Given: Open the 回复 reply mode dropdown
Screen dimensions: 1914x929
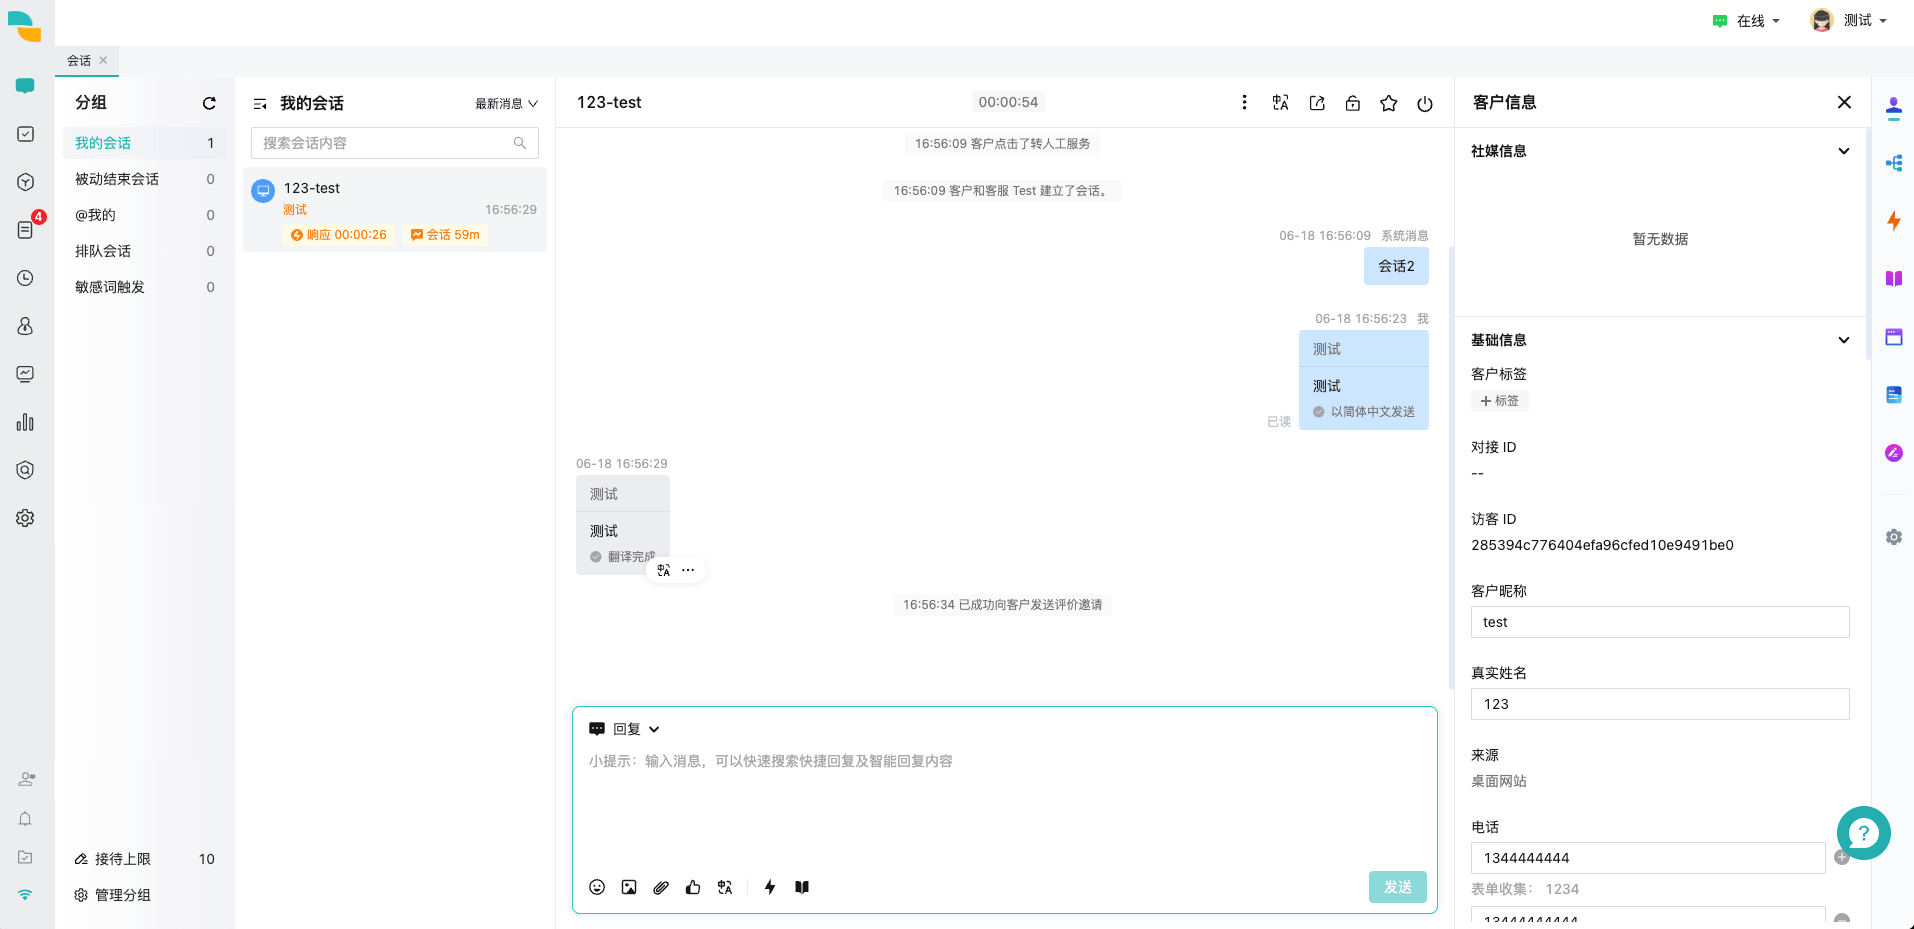Looking at the screenshot, I should tap(625, 729).
